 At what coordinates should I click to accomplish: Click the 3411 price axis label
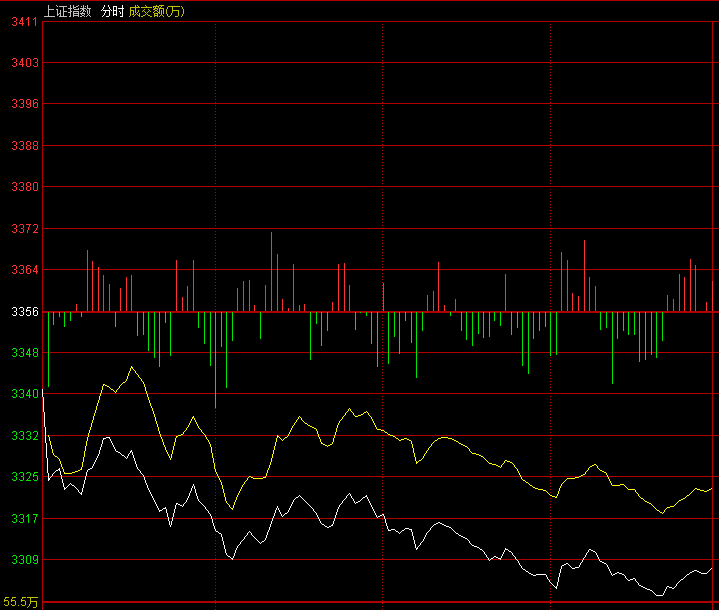tap(25, 22)
